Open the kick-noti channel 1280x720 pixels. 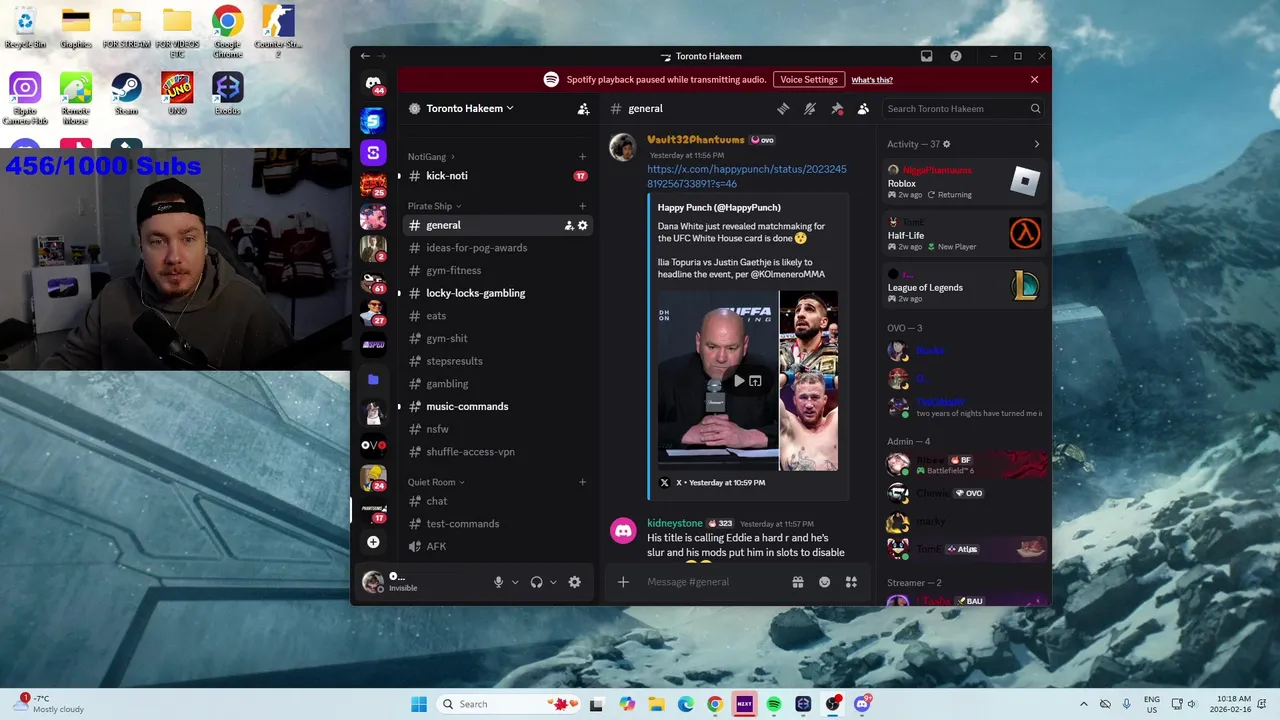click(x=496, y=176)
